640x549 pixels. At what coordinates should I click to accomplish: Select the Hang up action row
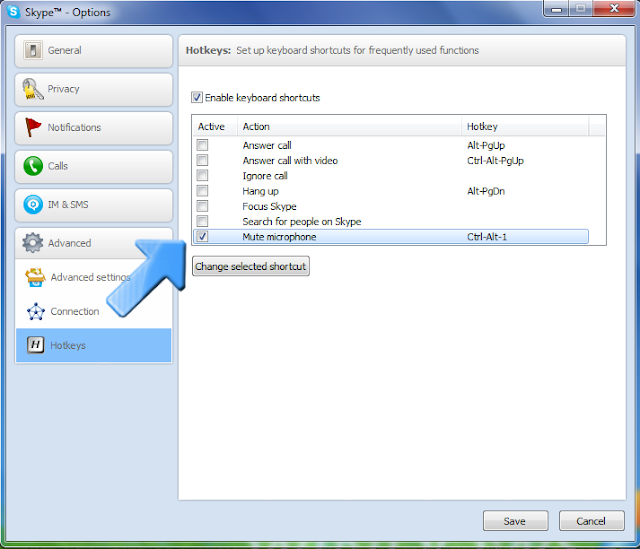pos(390,191)
